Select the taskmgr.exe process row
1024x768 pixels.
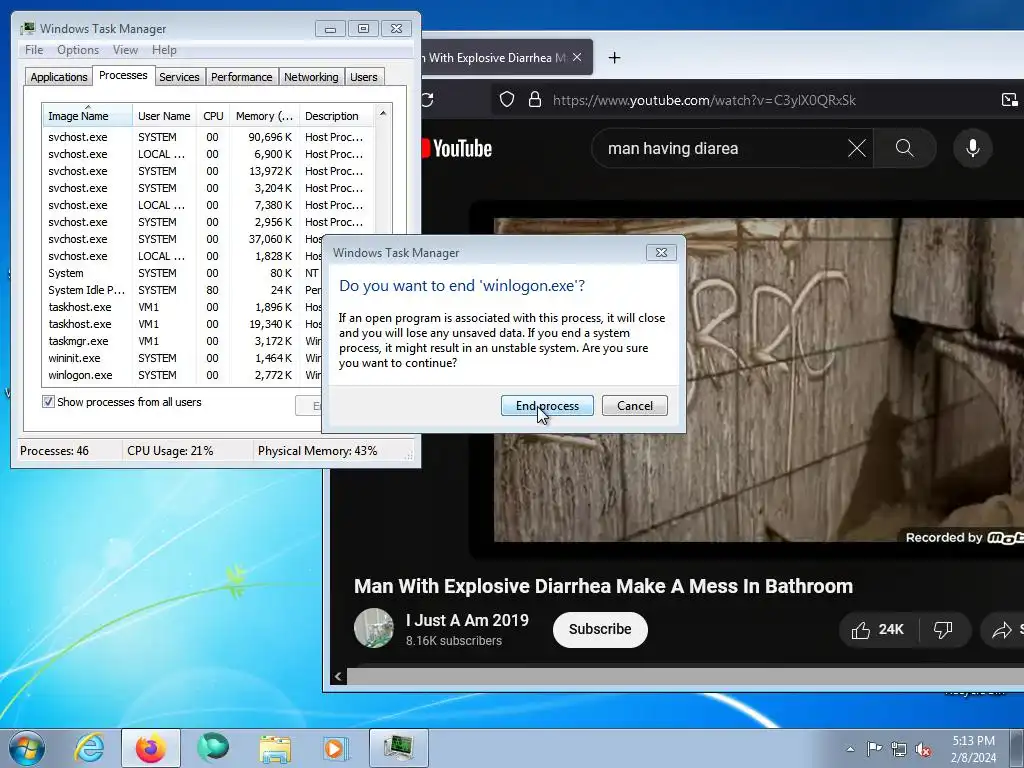point(183,341)
